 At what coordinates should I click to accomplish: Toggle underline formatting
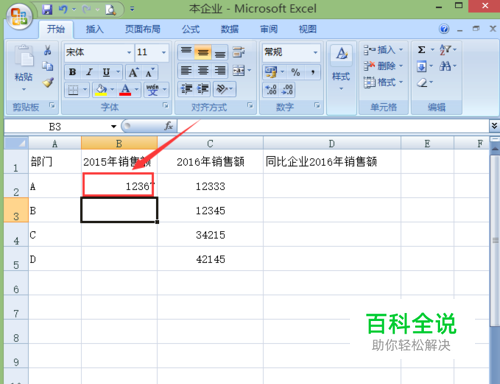[106, 72]
